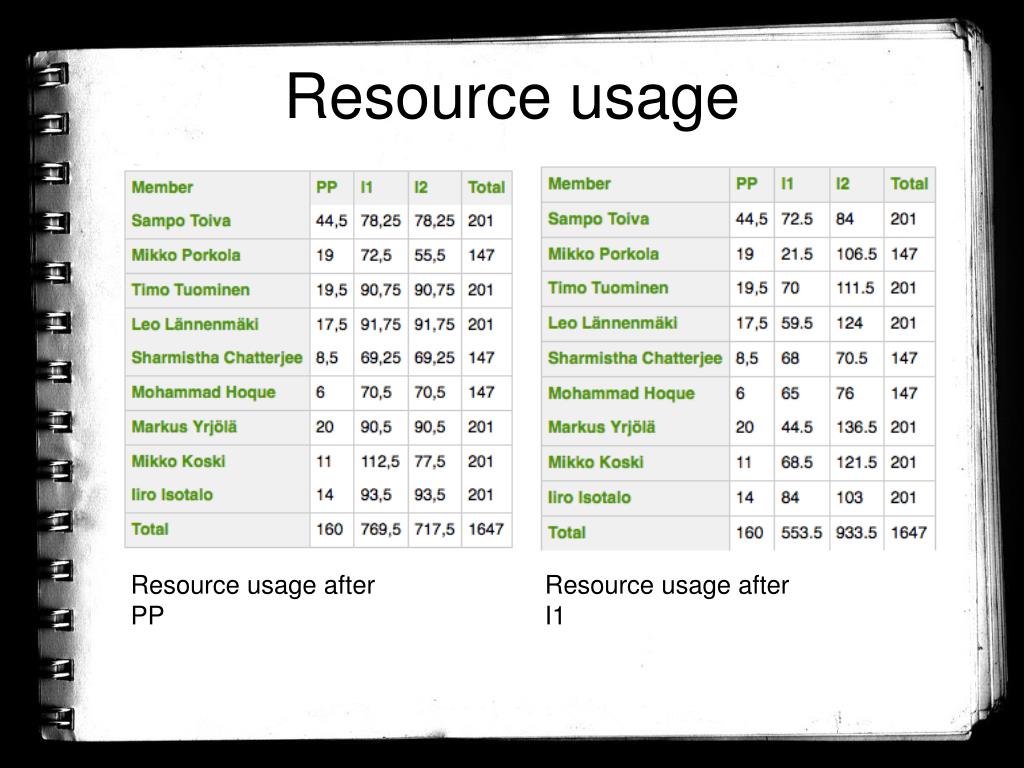Image resolution: width=1024 pixels, height=768 pixels.
Task: Click "PP" column header in after-PP table
Action: click(327, 187)
